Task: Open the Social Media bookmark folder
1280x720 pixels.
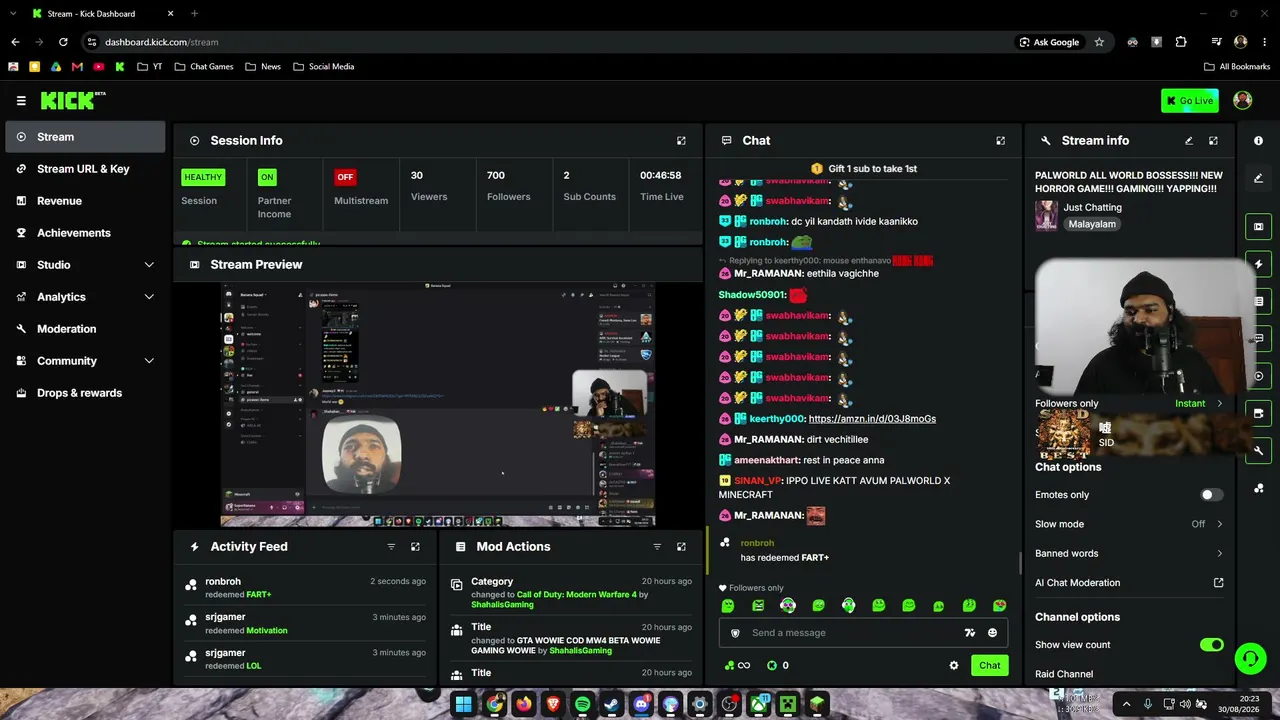Action: coord(324,67)
